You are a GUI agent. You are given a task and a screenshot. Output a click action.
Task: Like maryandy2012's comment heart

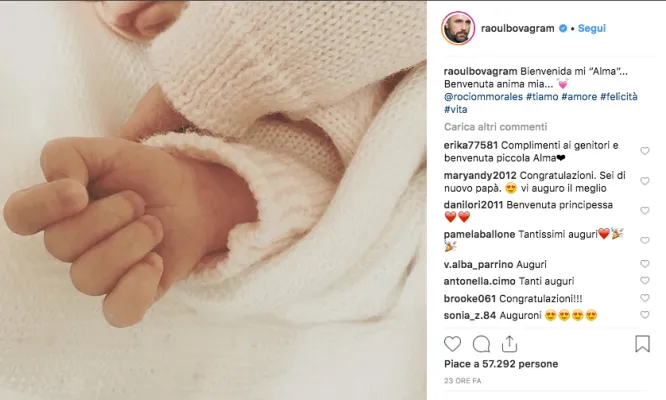645,181
